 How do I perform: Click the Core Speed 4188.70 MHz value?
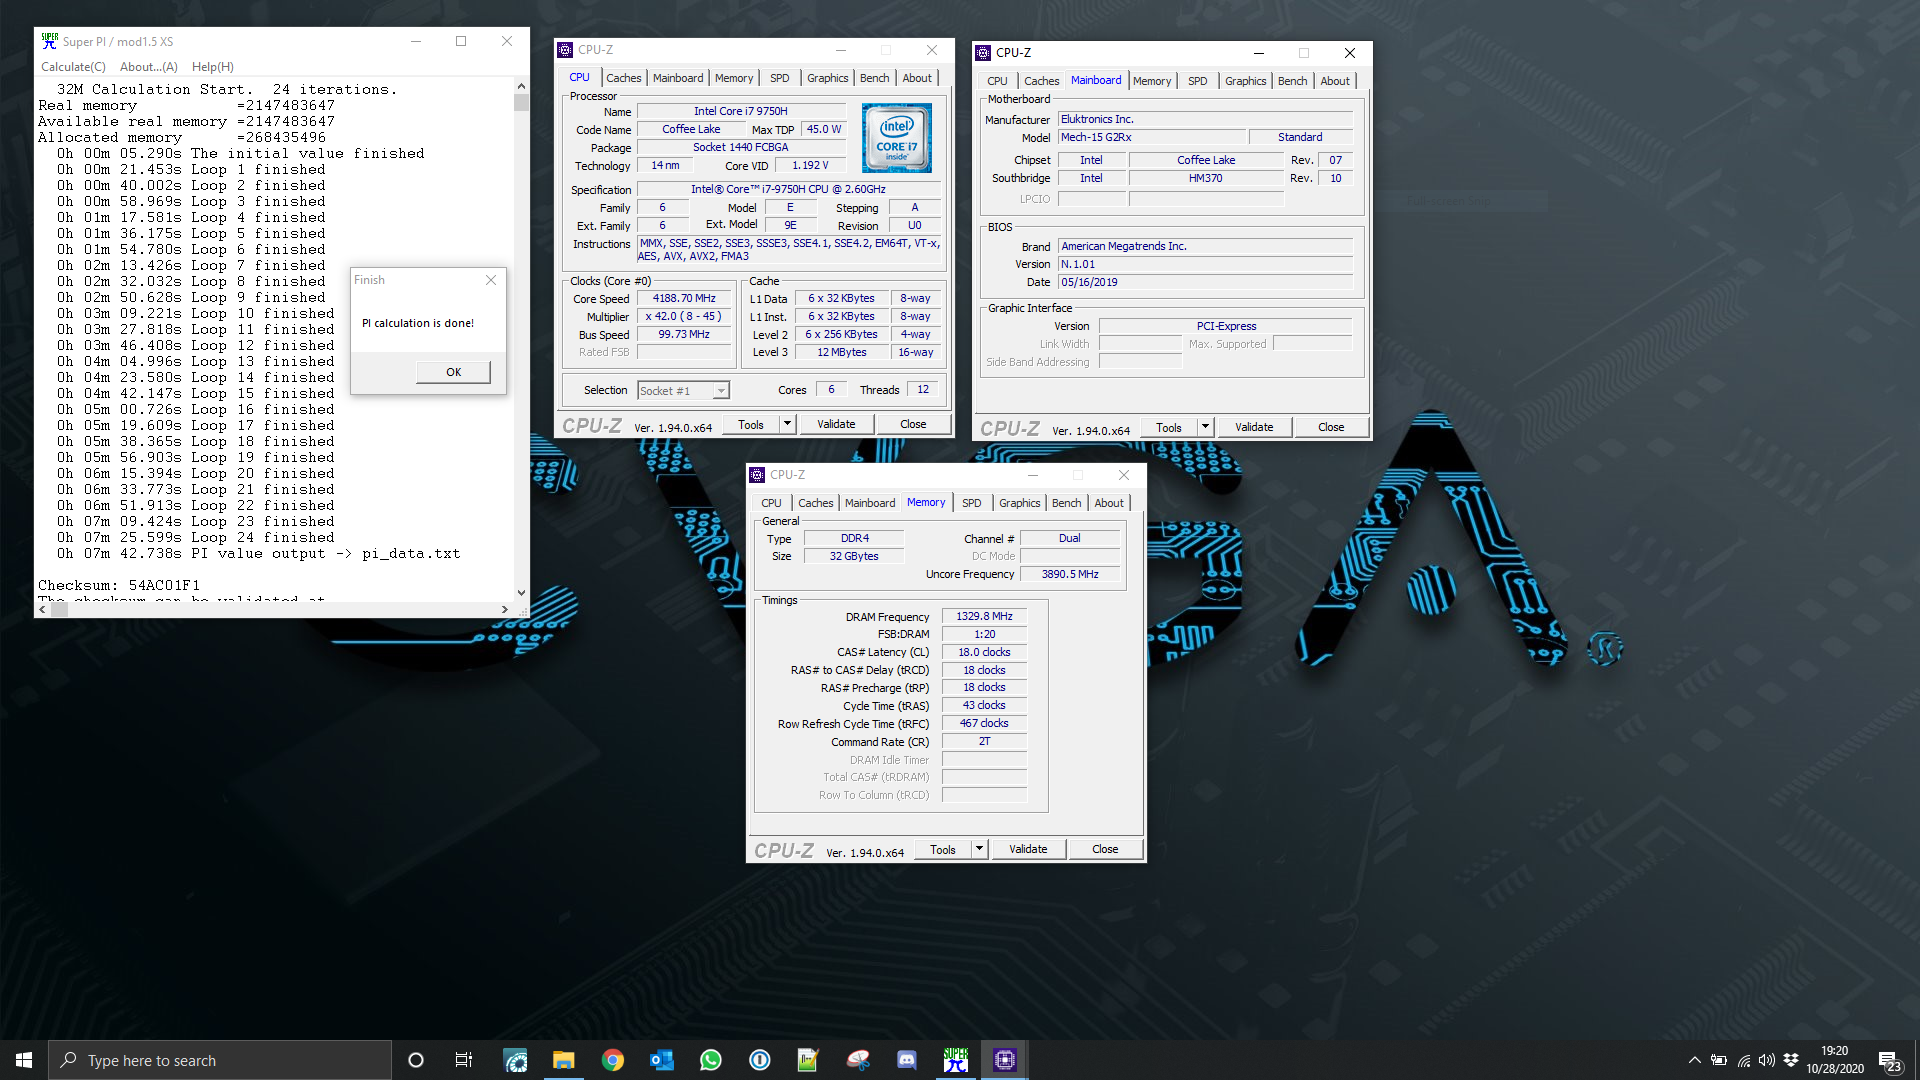point(684,299)
